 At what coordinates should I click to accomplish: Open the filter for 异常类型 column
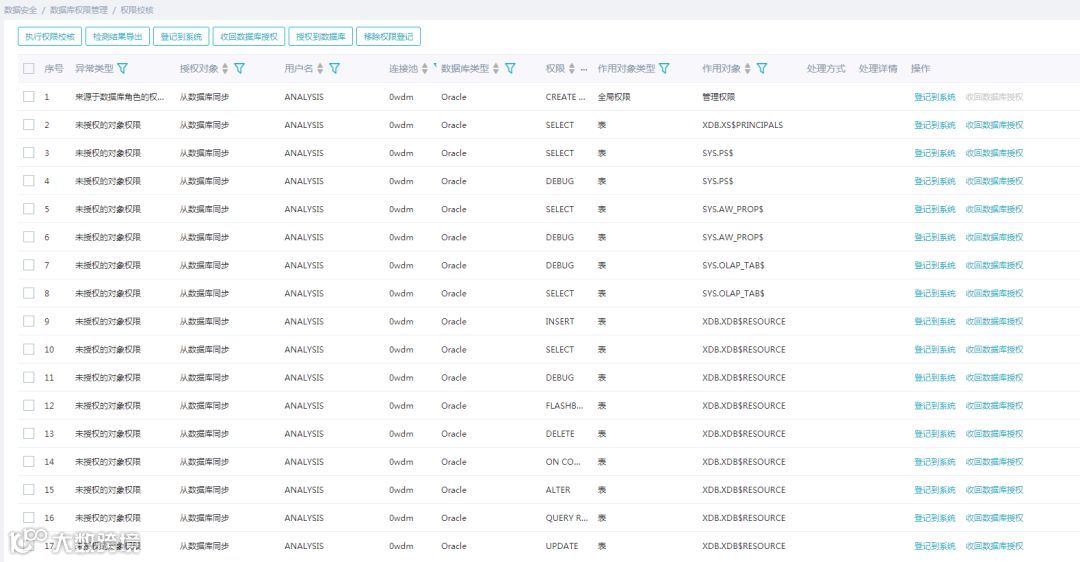tap(123, 68)
